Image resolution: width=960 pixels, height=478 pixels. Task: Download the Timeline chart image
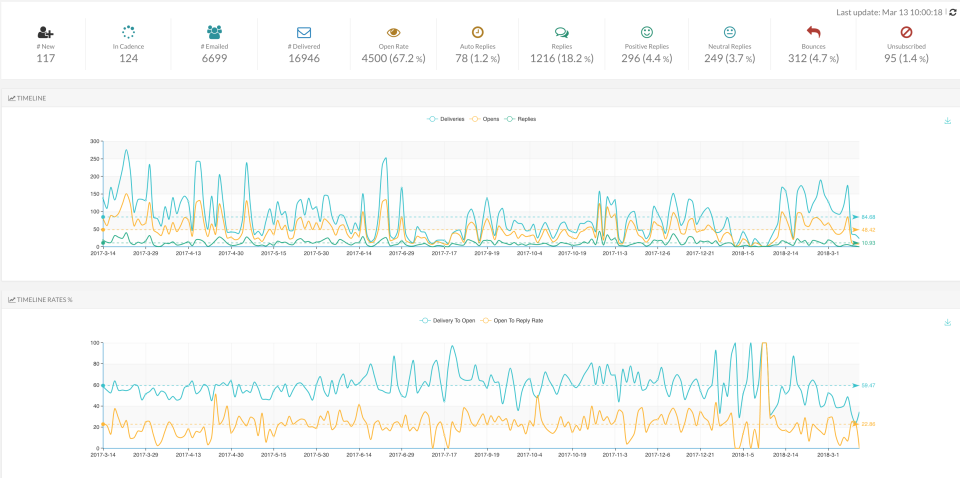pos(946,121)
